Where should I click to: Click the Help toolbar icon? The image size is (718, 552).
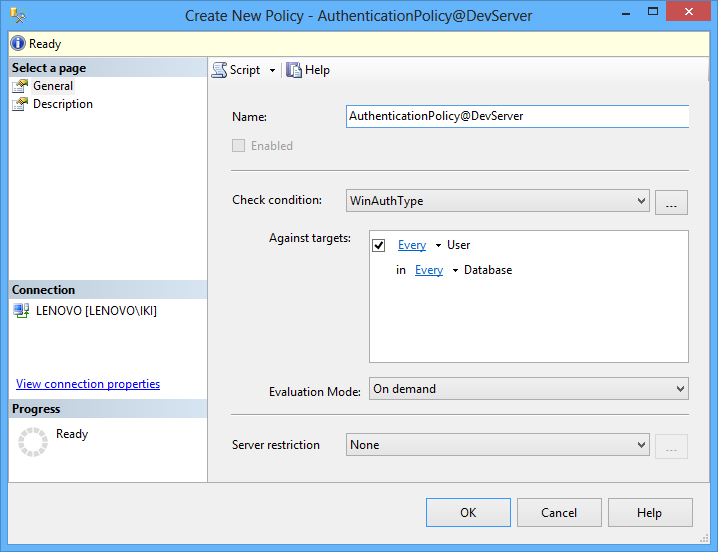click(294, 70)
